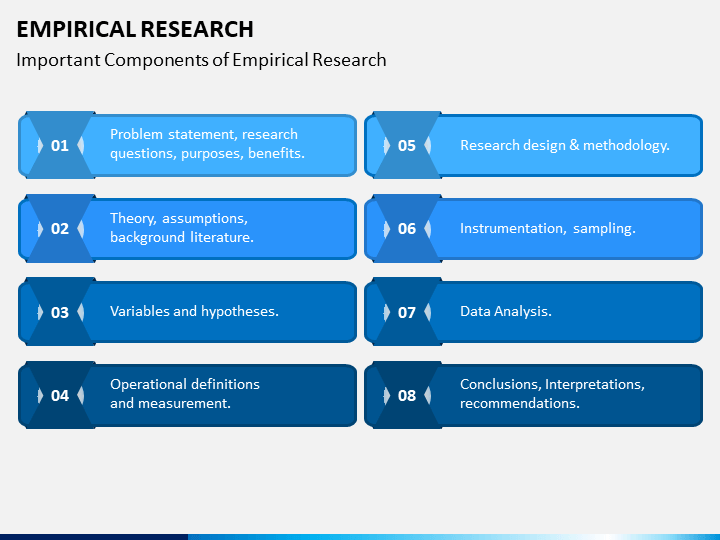The width and height of the screenshot is (720, 540).
Task: Select 'Data Analysis.' text
Action: click(506, 311)
